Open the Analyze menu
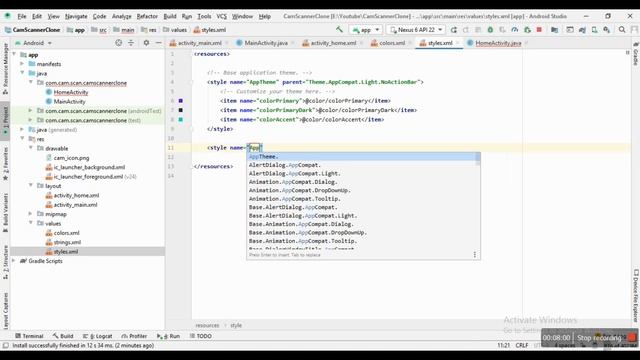 pos(122,16)
